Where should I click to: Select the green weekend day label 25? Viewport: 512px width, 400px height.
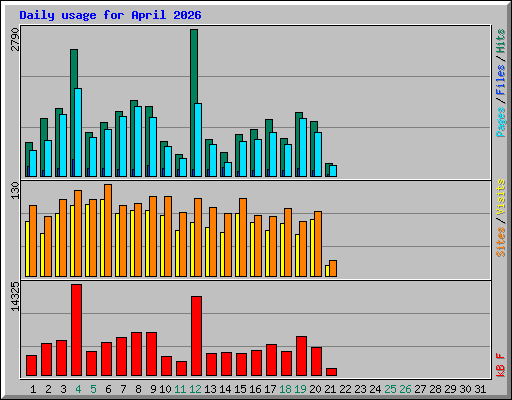[390, 389]
